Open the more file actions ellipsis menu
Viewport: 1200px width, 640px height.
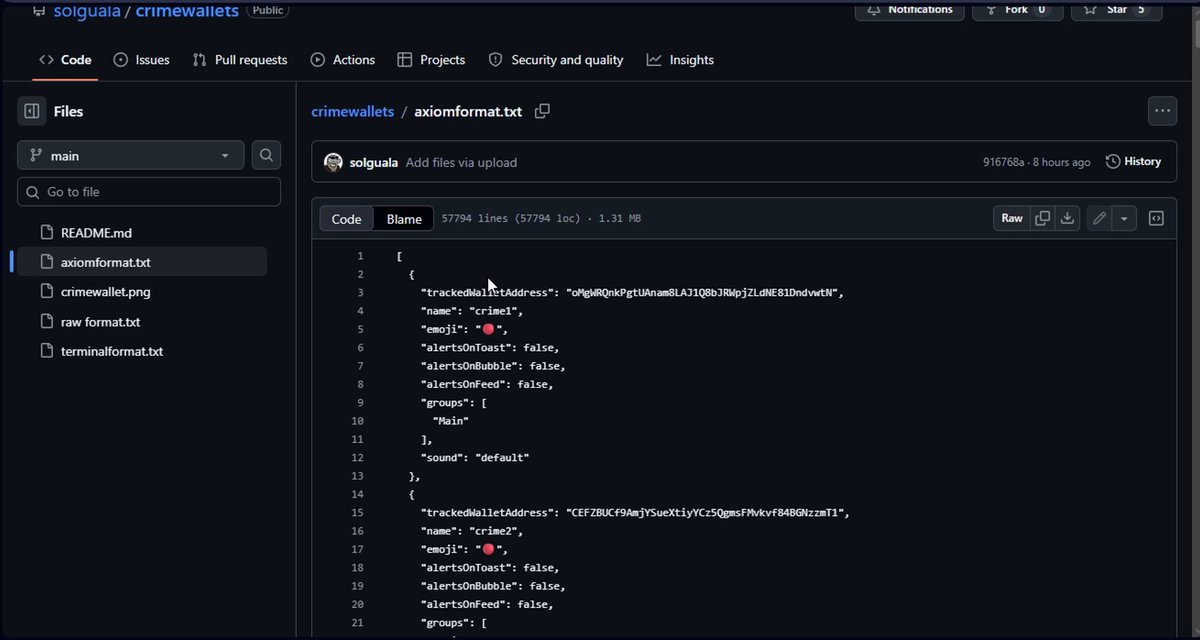tap(1162, 111)
